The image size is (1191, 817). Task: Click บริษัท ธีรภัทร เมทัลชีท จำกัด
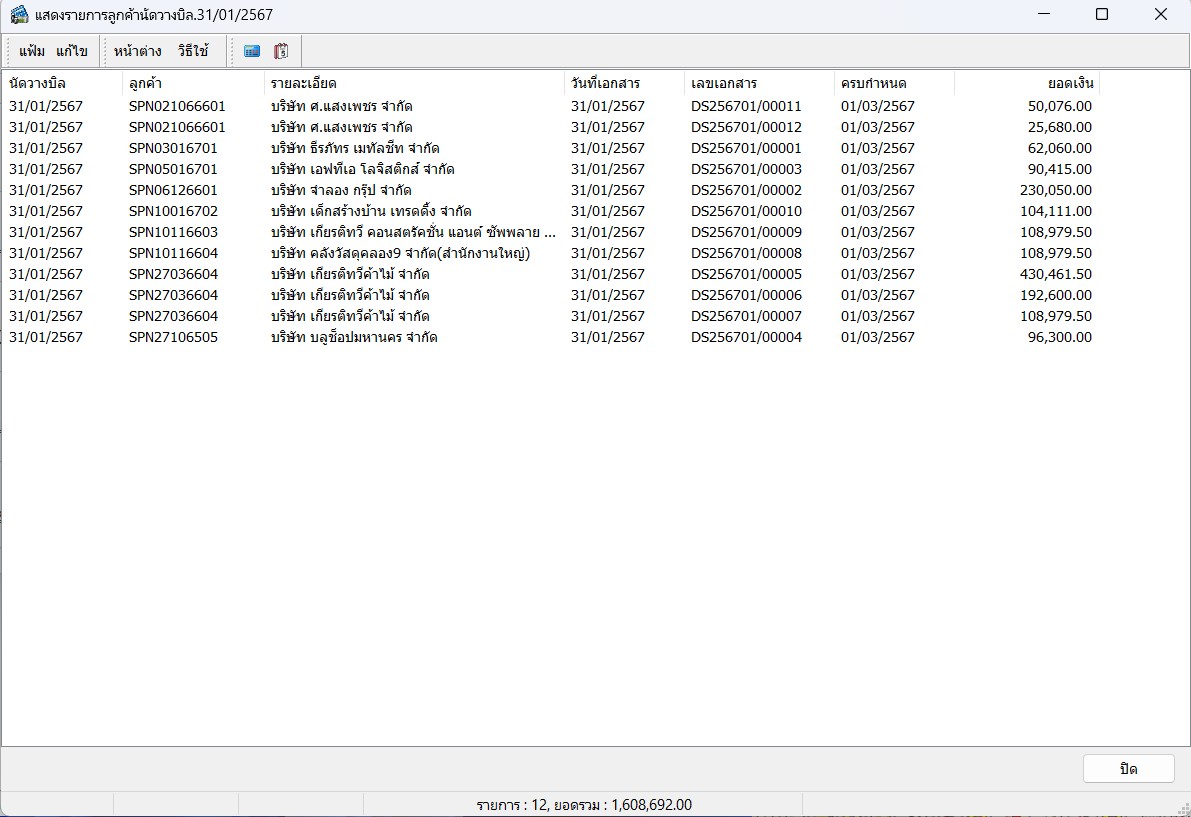355,148
